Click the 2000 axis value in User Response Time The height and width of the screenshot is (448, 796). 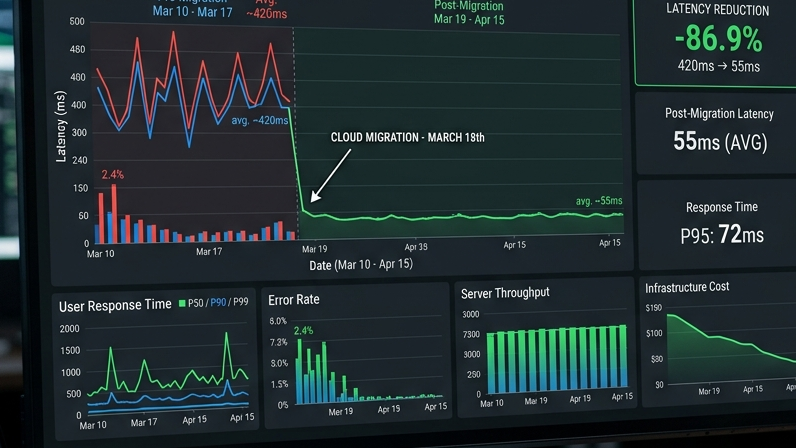tap(70, 329)
